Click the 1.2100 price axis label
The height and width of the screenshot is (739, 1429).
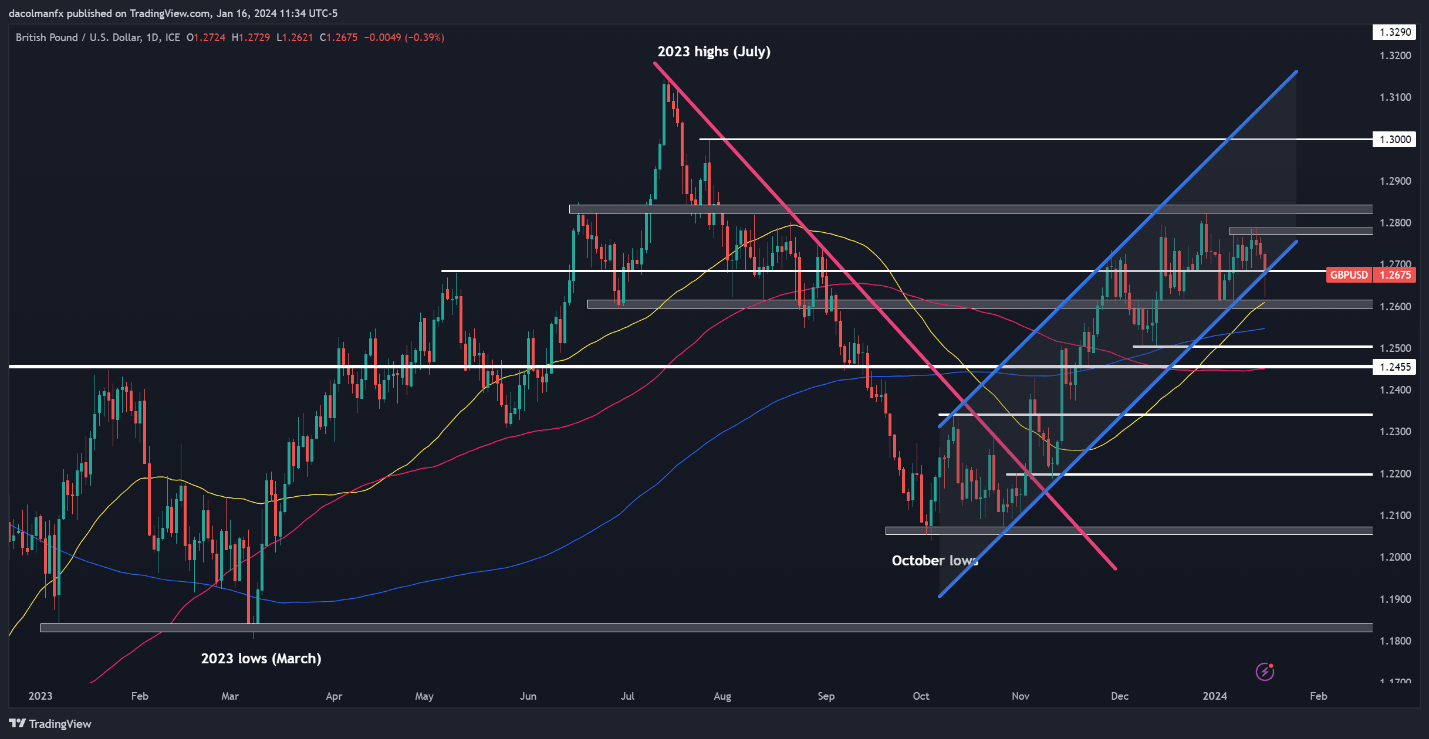pyautogui.click(x=1394, y=515)
